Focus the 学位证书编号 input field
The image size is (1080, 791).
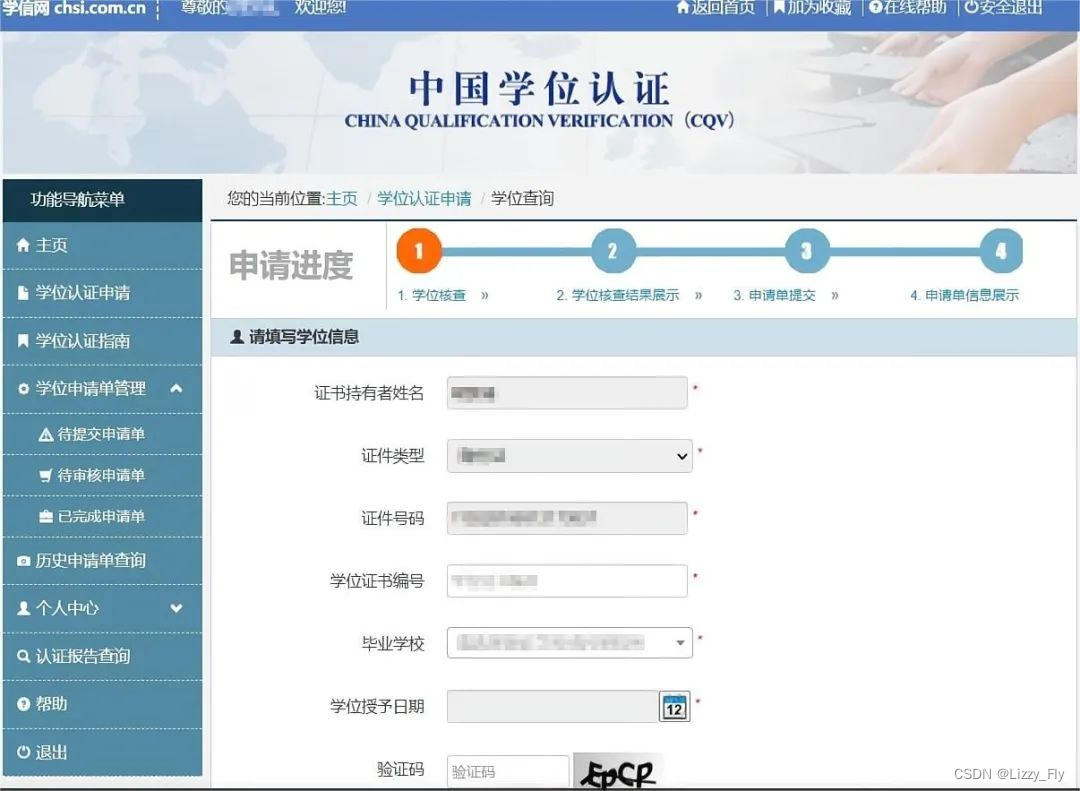(567, 581)
